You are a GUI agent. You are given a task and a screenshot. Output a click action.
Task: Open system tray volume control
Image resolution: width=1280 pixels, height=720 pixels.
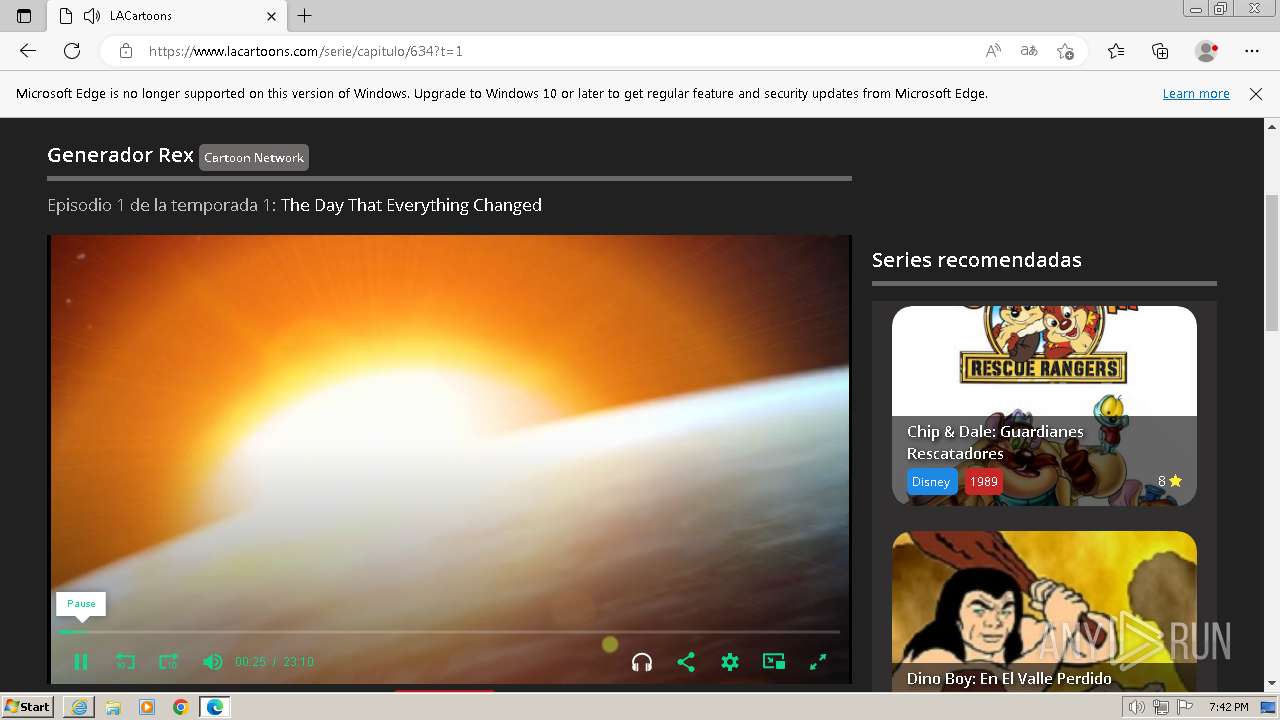pos(1136,707)
